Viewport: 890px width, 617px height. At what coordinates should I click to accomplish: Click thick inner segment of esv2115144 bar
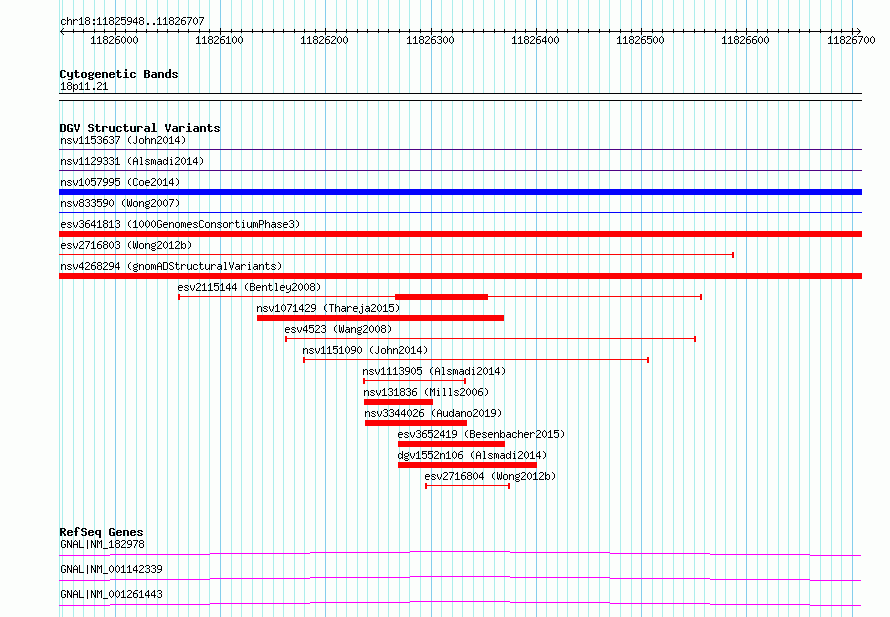pos(442,297)
